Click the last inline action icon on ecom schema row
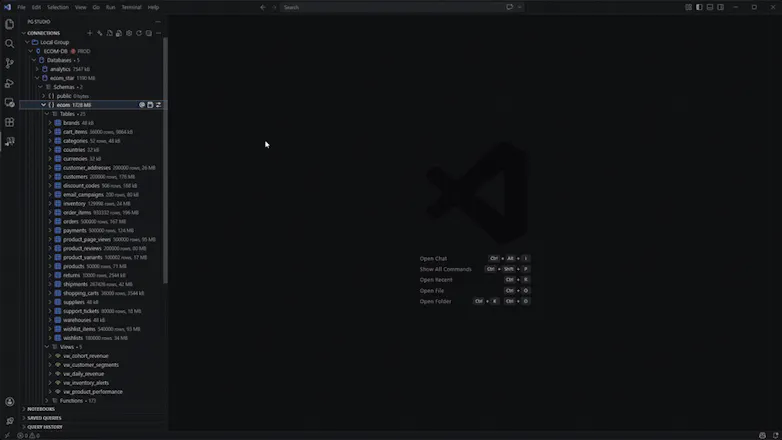Viewport: 782px width, 440px height. point(159,105)
